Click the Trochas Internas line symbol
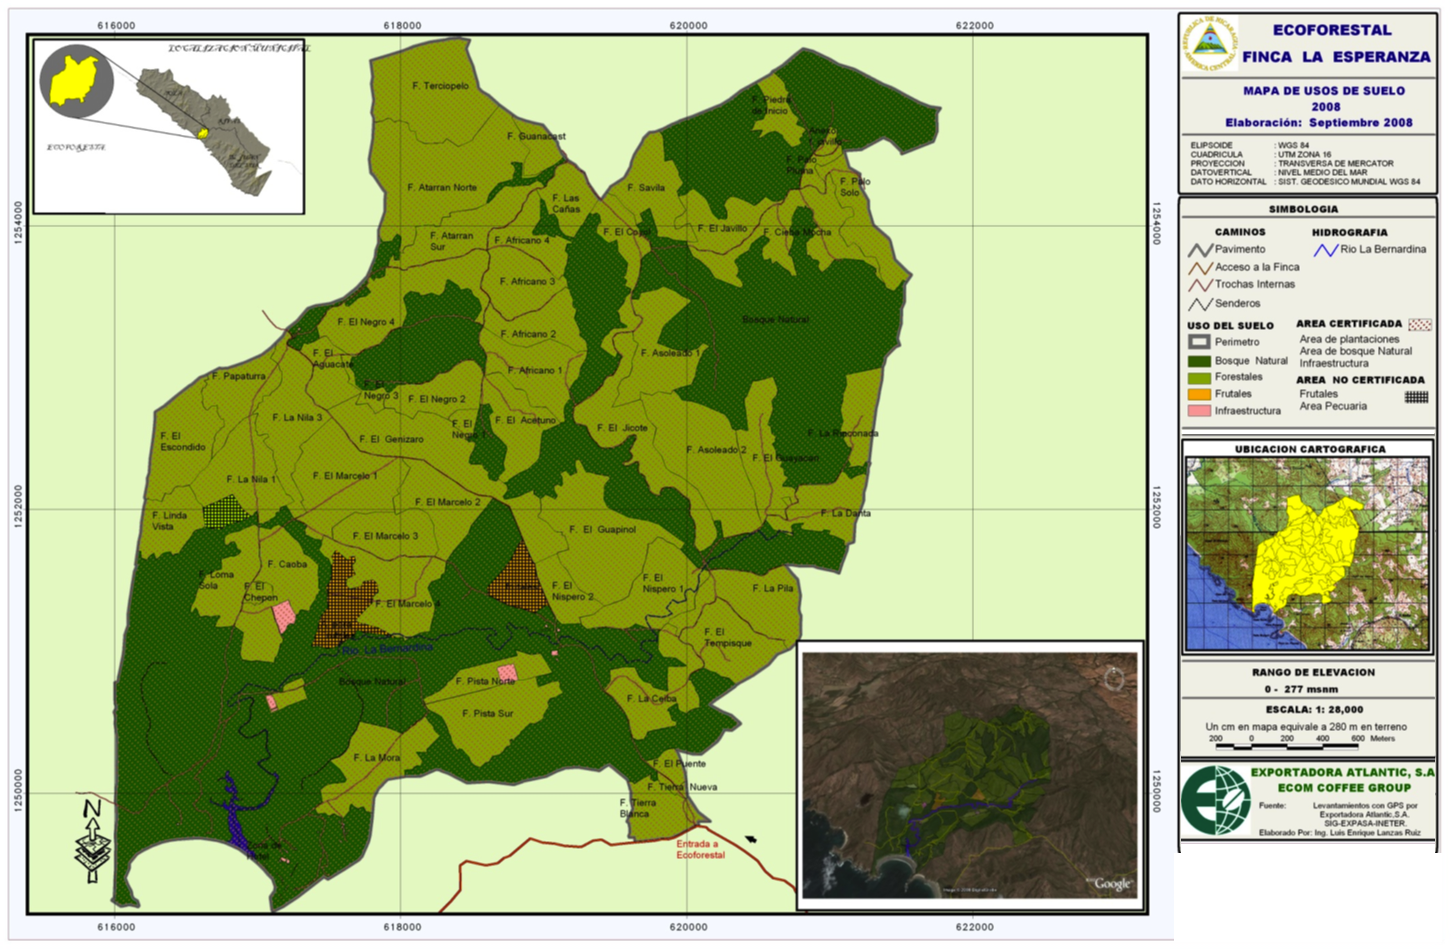 1200,285
